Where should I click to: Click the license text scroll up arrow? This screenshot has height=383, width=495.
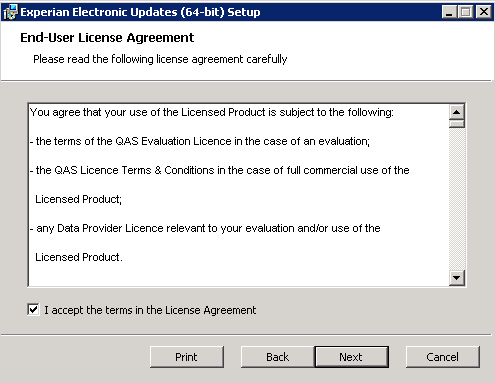(x=456, y=112)
